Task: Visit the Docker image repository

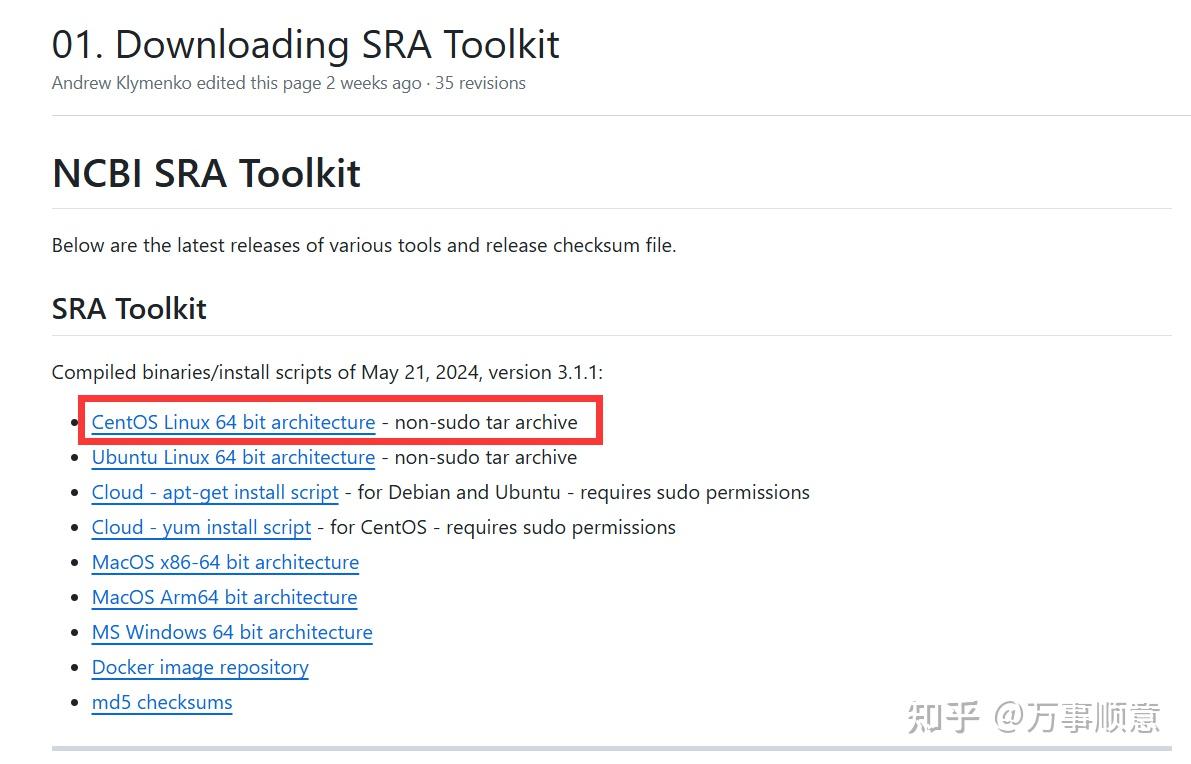Action: [200, 667]
